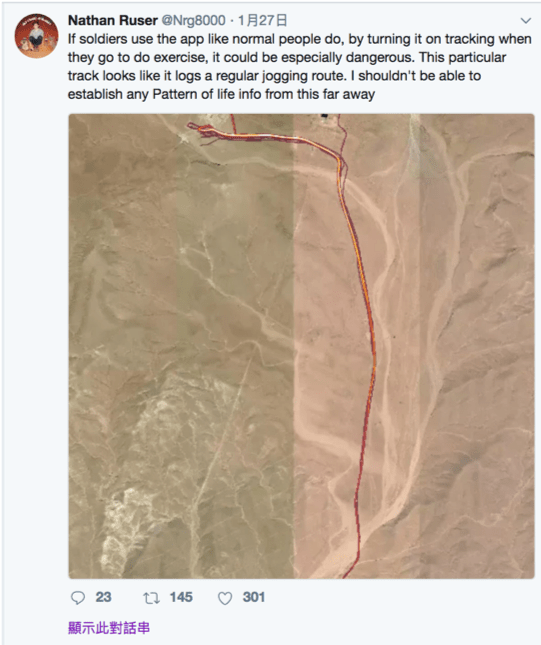Viewport: 541px width, 645px height.
Task: Click the tweet text about soldiers
Action: point(300,66)
